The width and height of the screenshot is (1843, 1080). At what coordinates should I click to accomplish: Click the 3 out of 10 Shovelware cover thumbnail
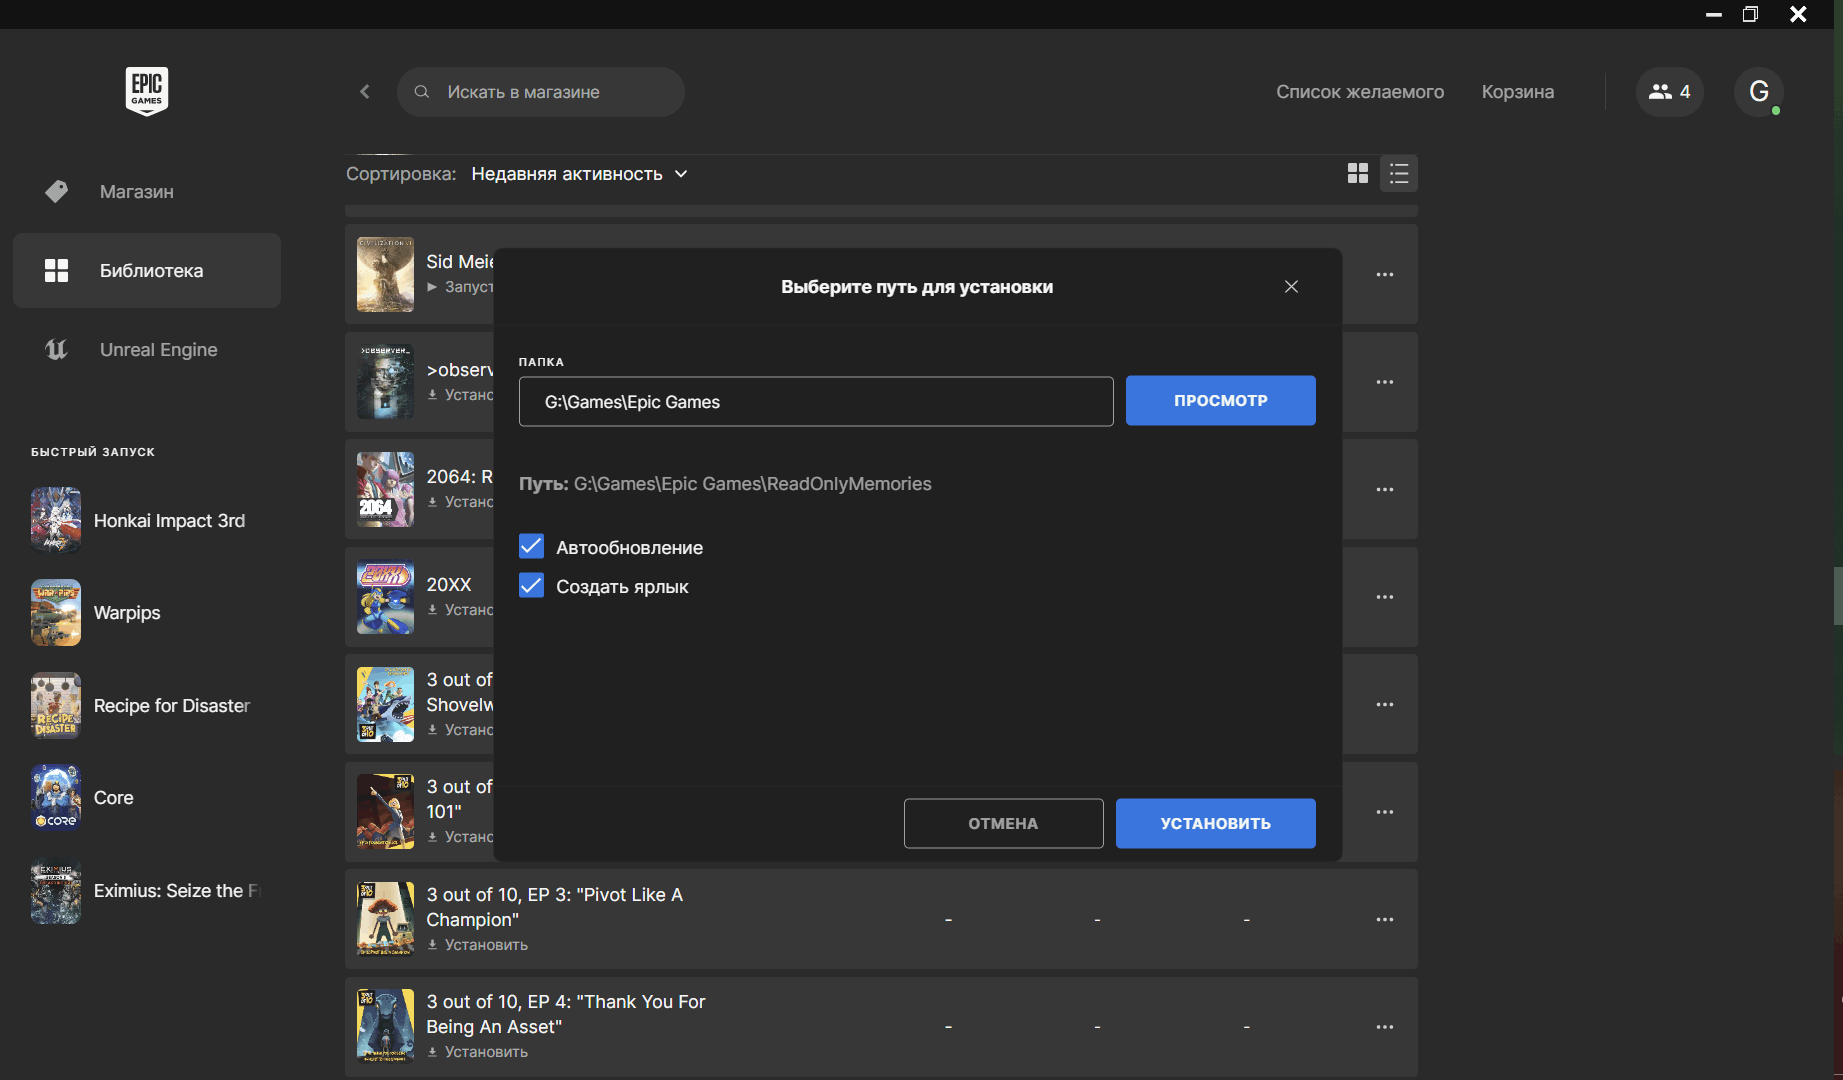pyautogui.click(x=385, y=705)
